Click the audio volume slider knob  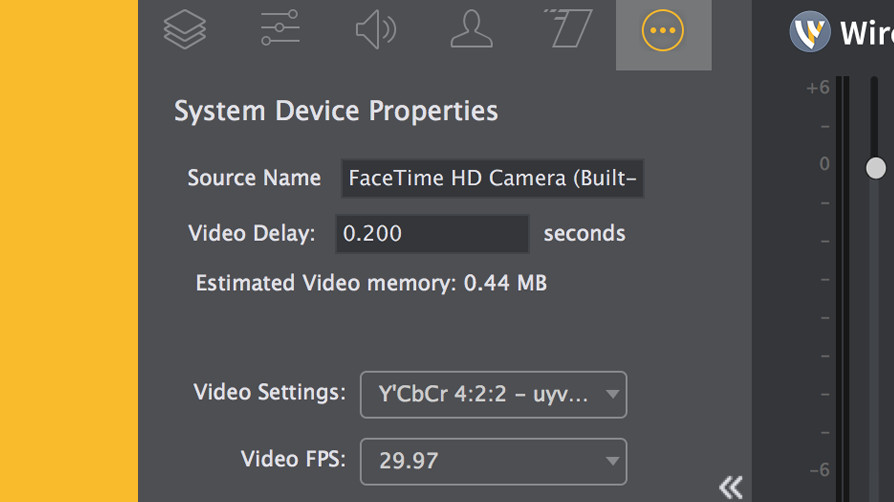pyautogui.click(x=876, y=168)
